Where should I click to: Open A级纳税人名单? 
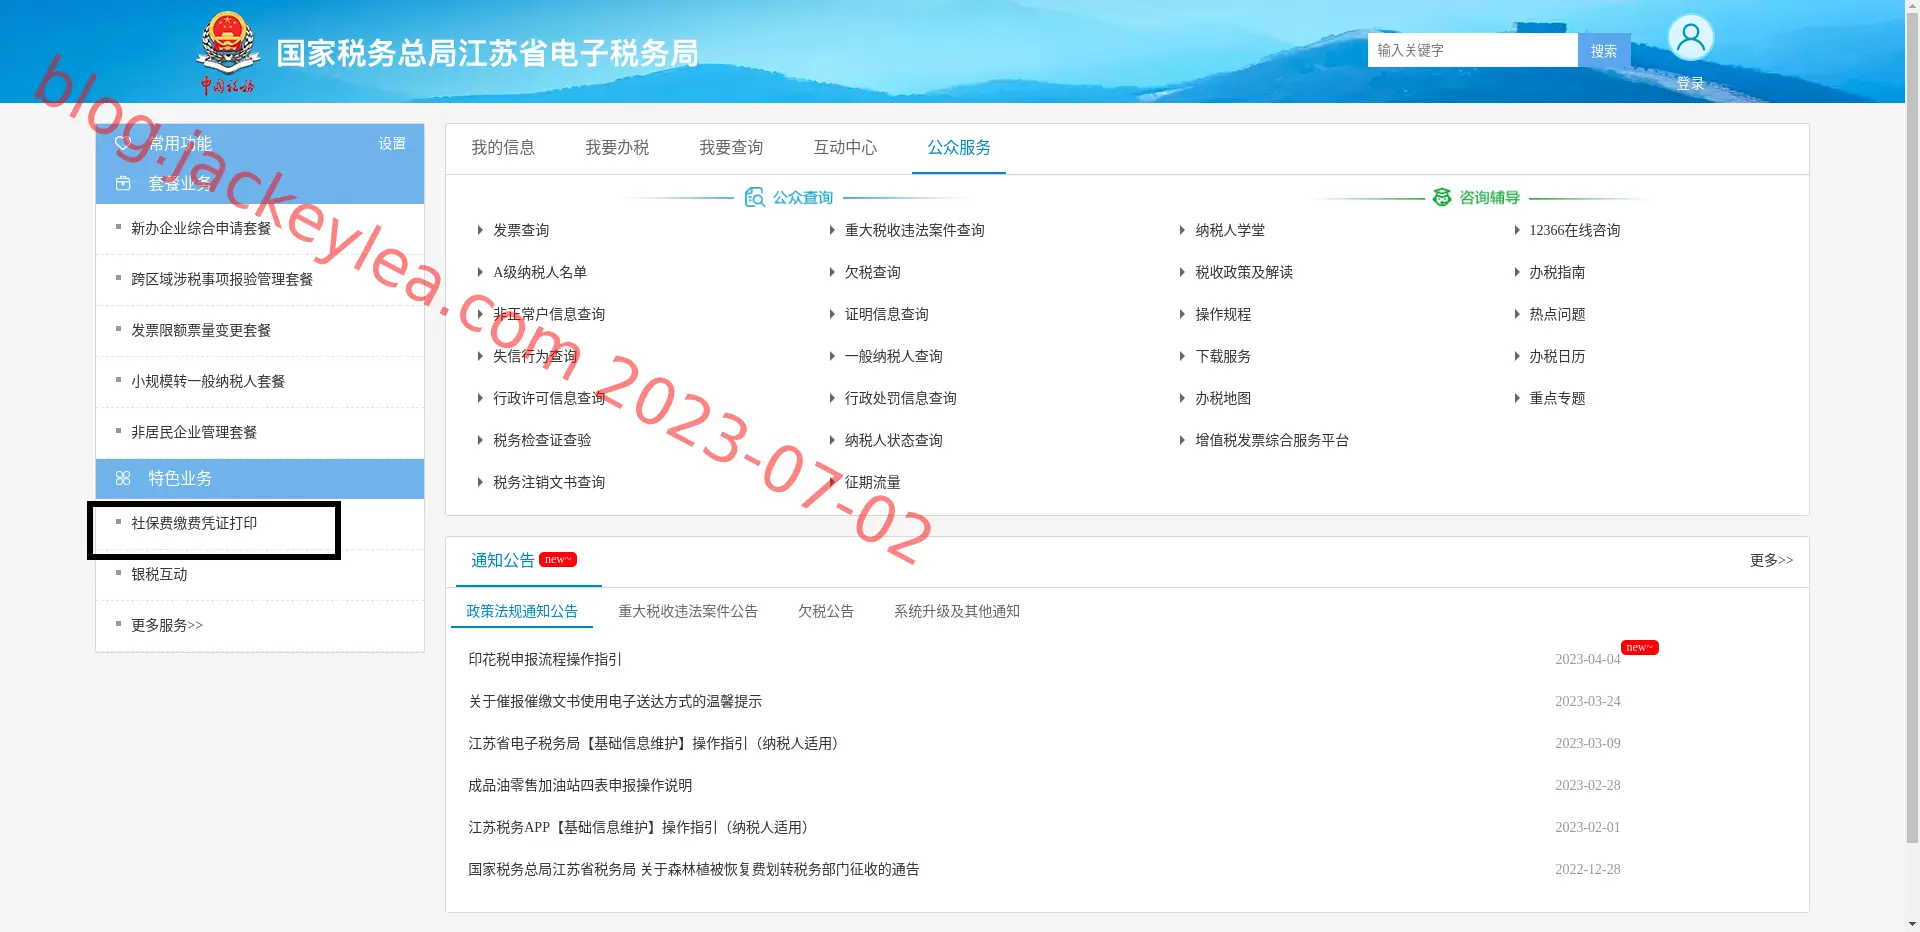tap(540, 272)
